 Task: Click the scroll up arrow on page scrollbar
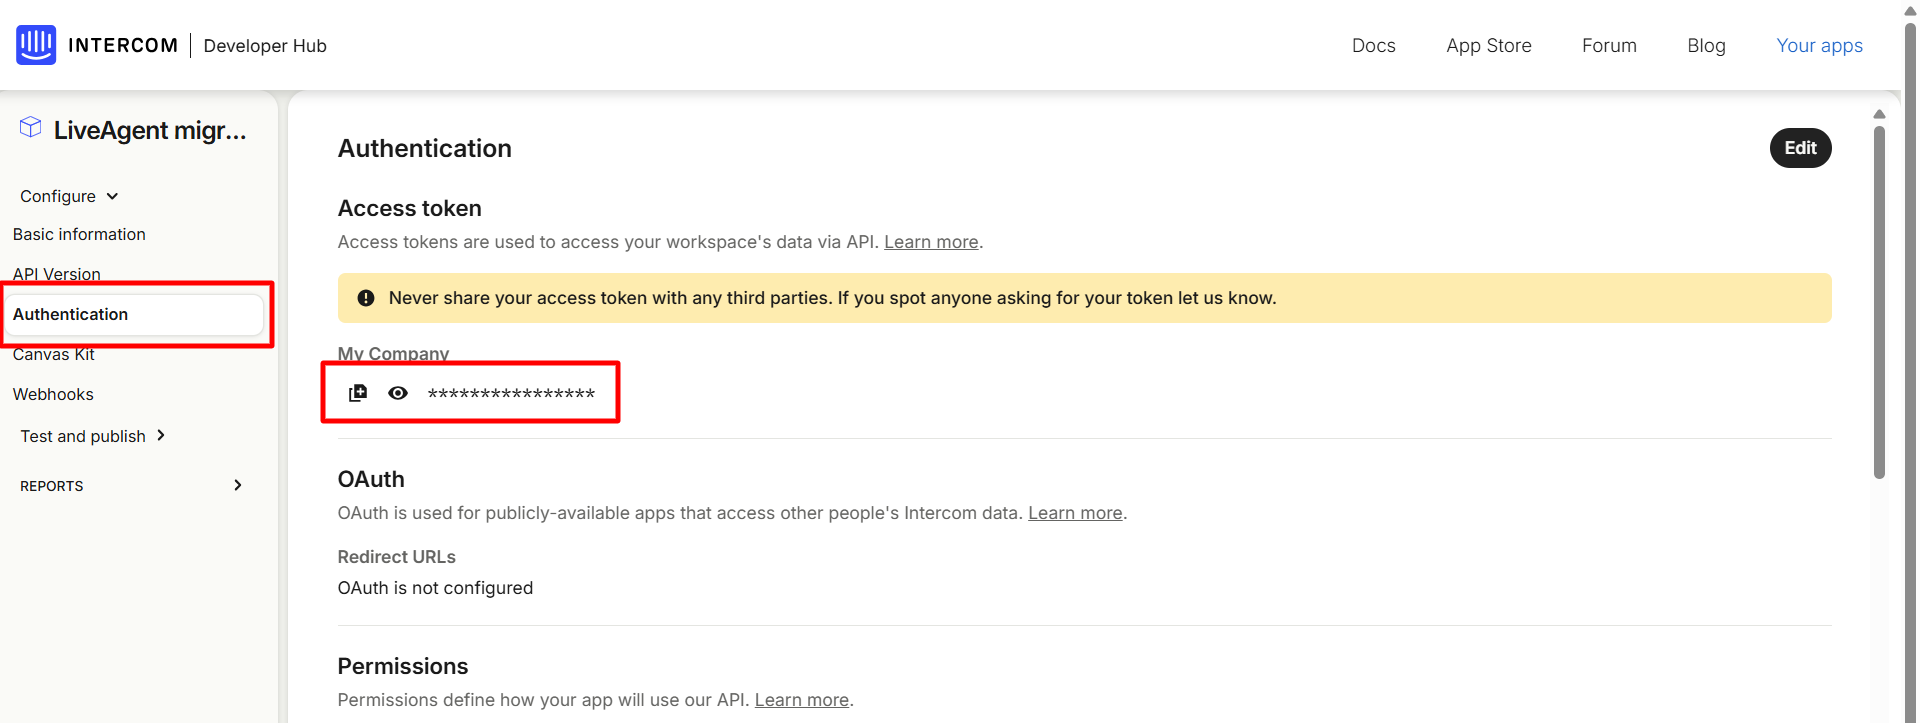click(1879, 114)
